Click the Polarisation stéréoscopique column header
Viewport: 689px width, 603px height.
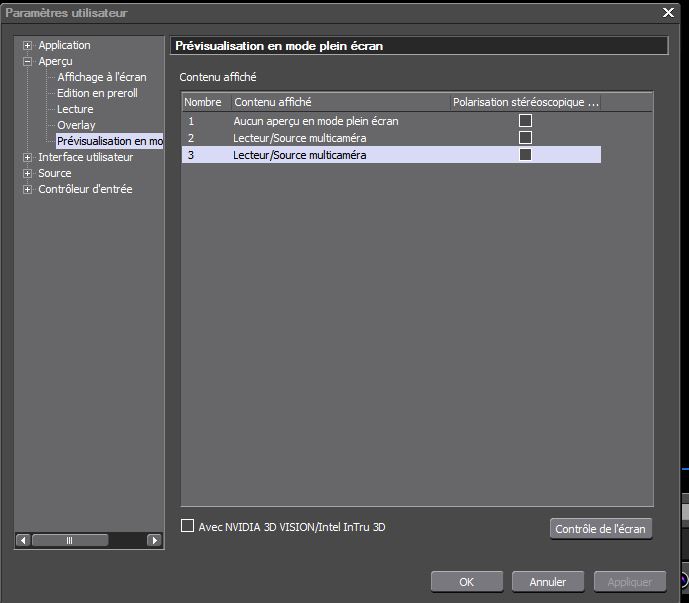click(525, 102)
